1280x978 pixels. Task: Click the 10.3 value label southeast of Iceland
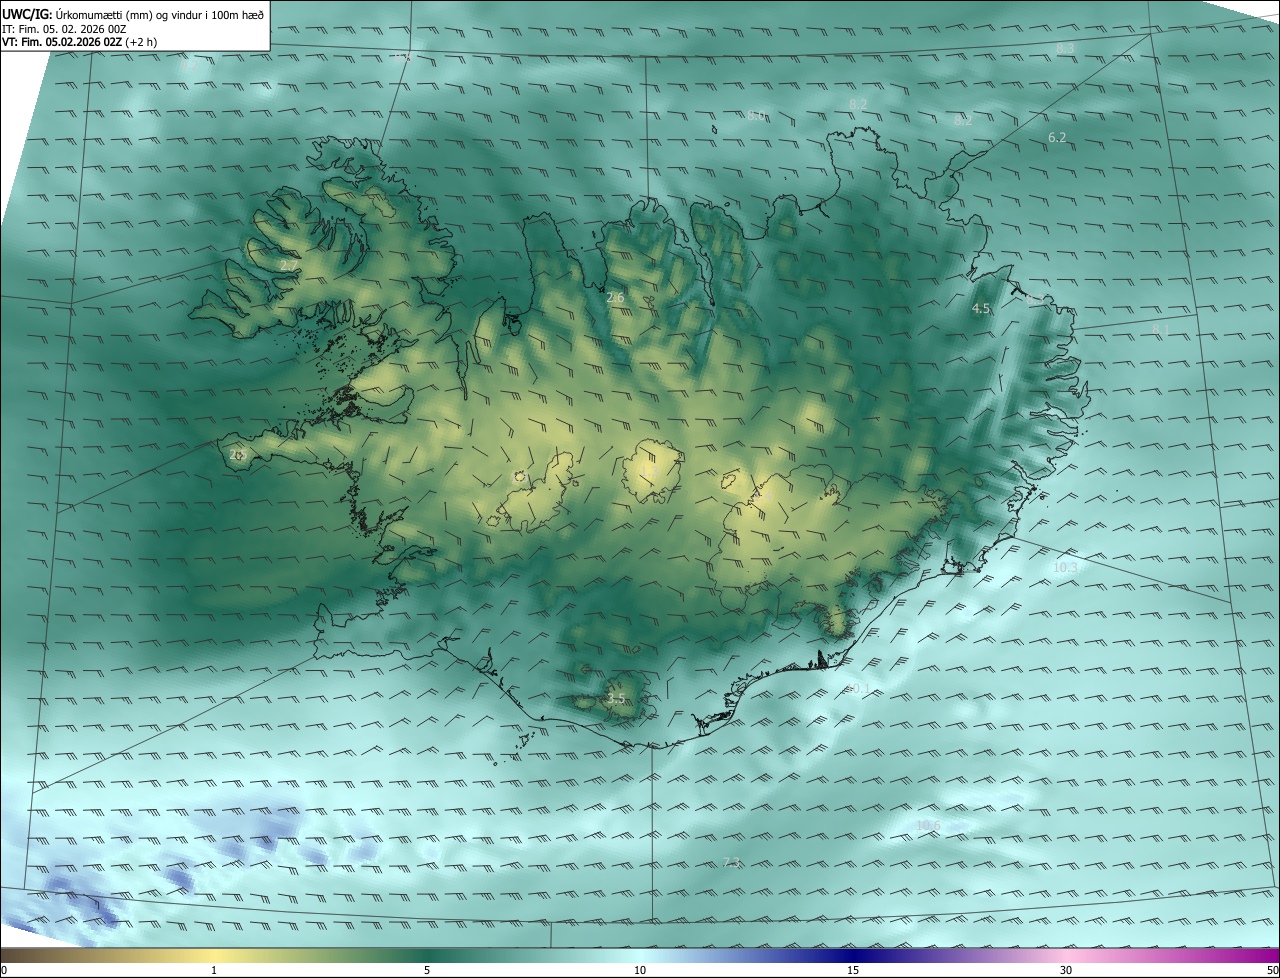click(1066, 568)
